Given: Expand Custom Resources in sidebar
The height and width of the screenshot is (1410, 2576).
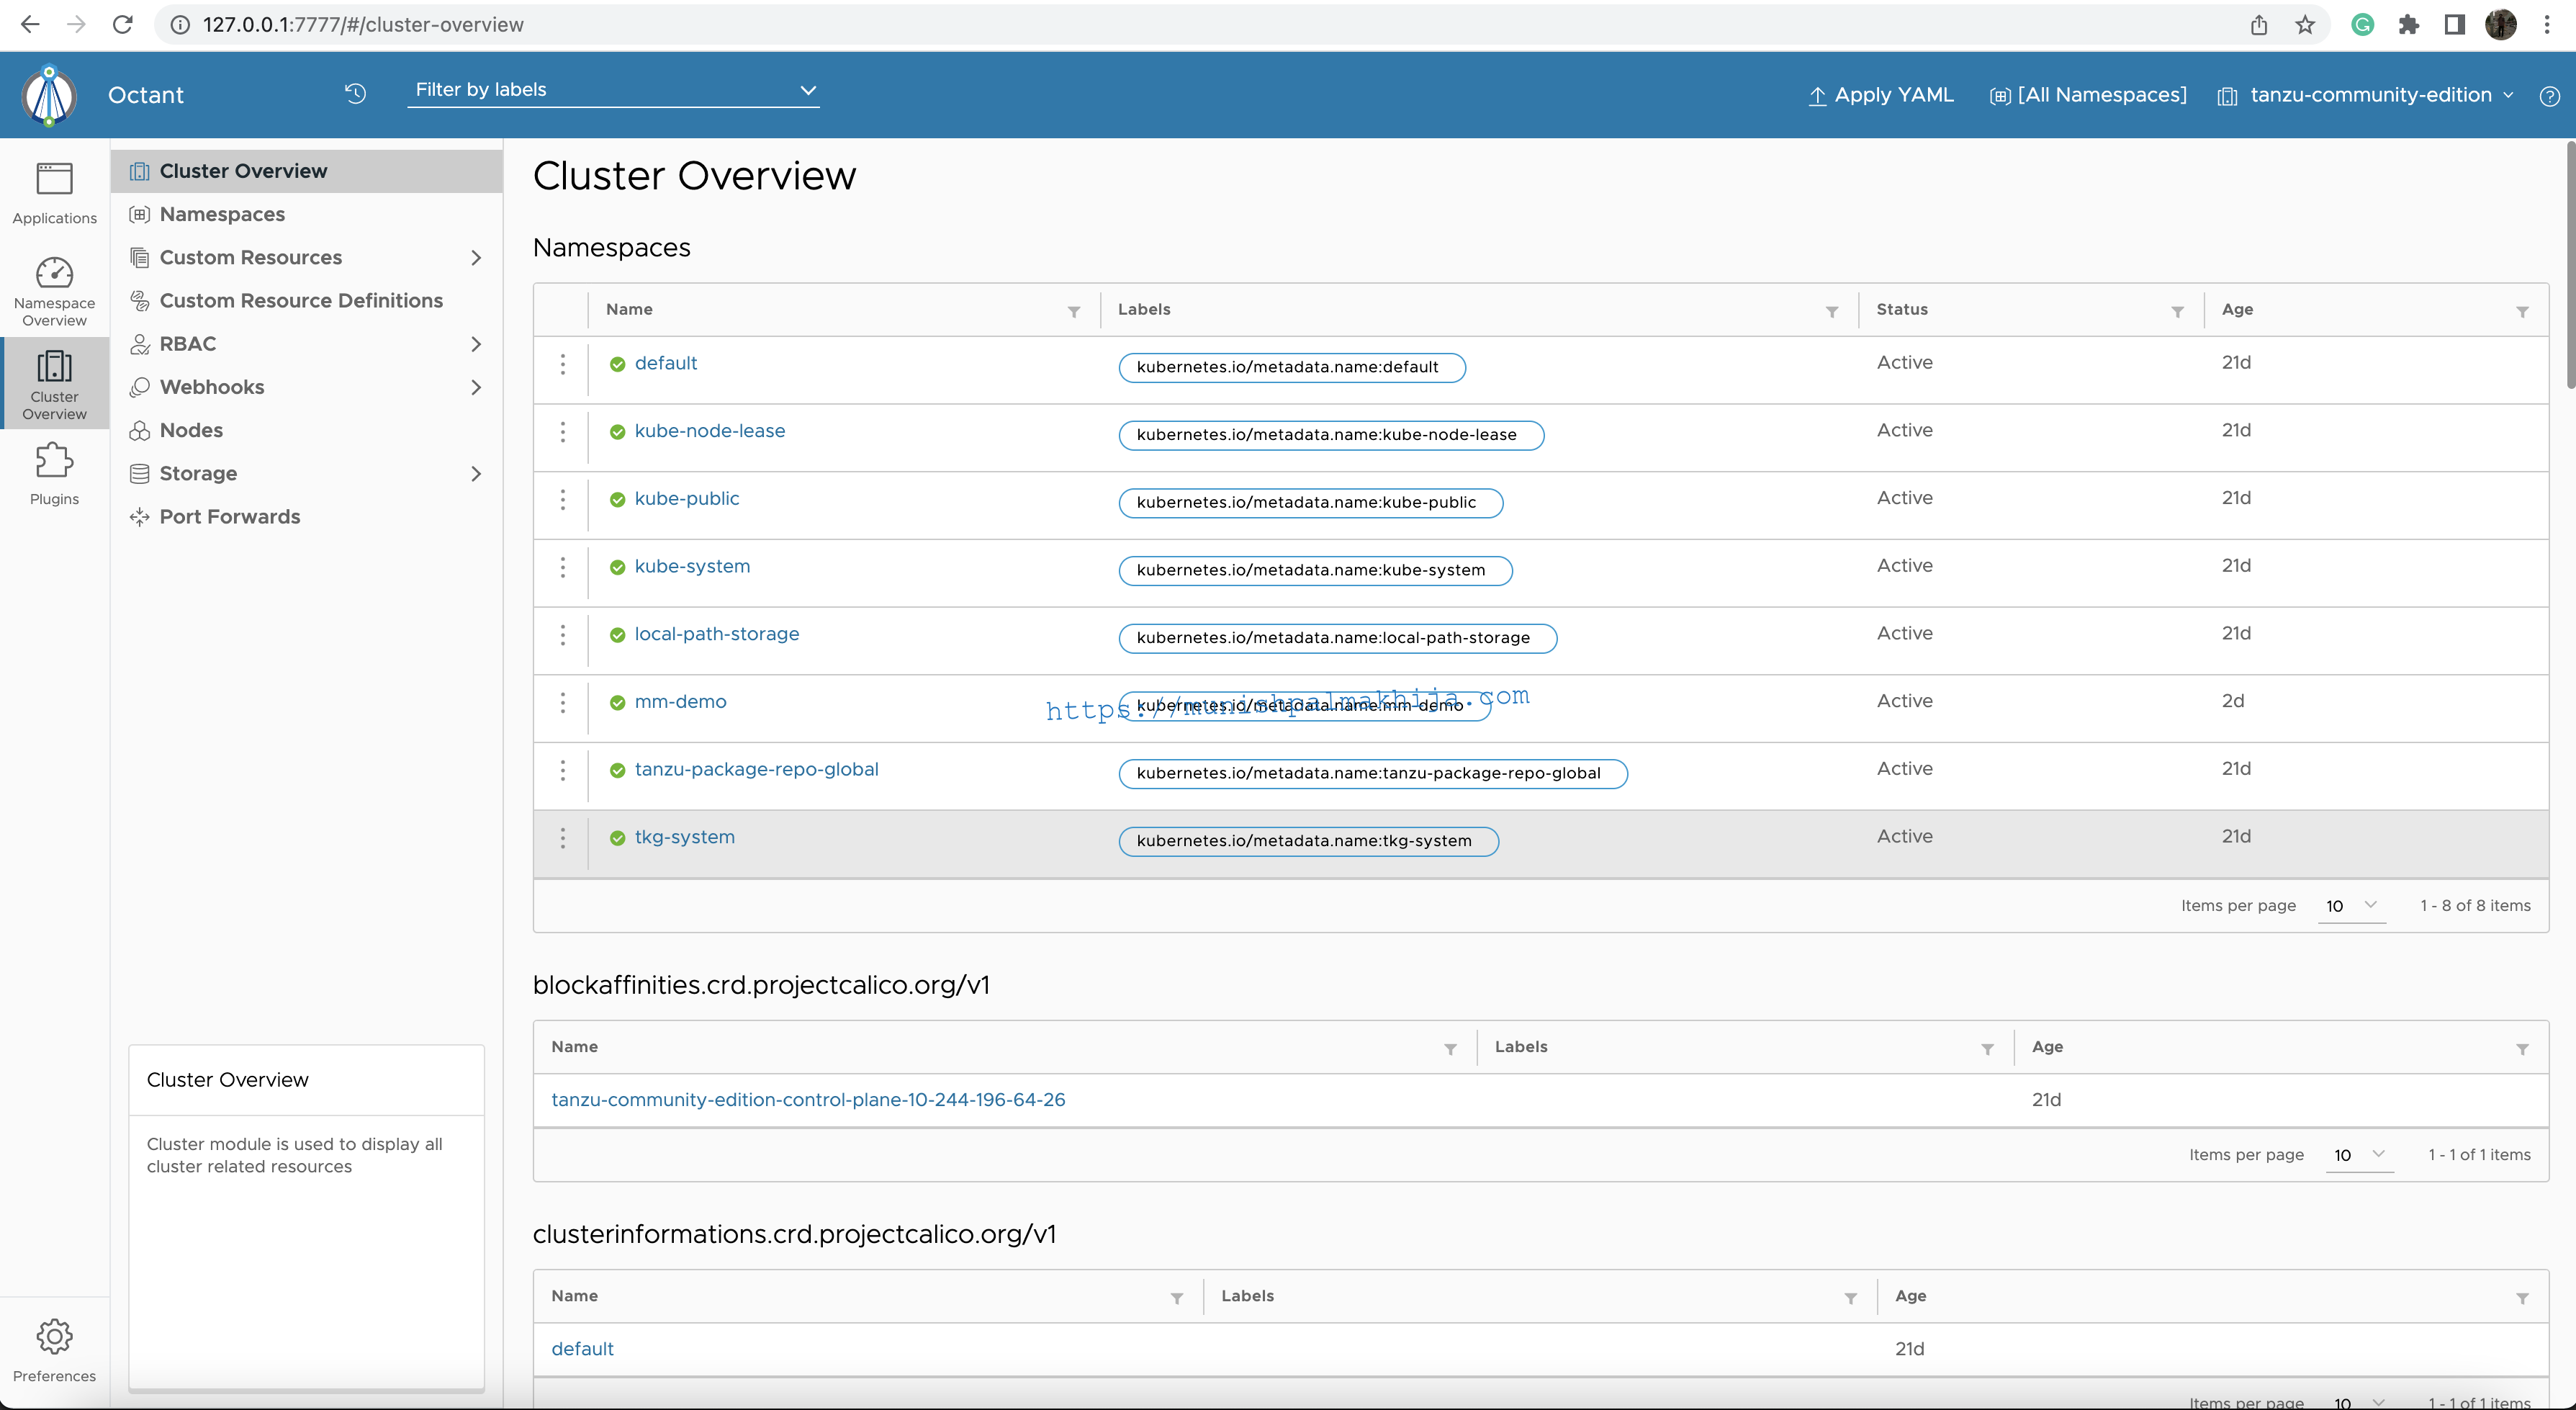Looking at the screenshot, I should (x=476, y=258).
